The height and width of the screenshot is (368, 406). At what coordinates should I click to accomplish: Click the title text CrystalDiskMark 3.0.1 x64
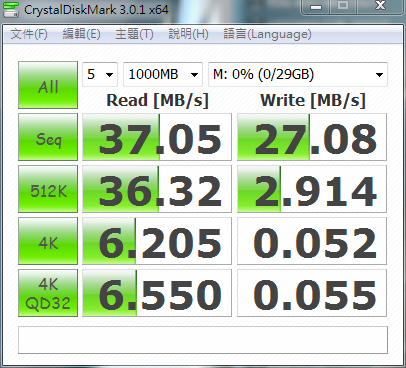click(x=96, y=9)
